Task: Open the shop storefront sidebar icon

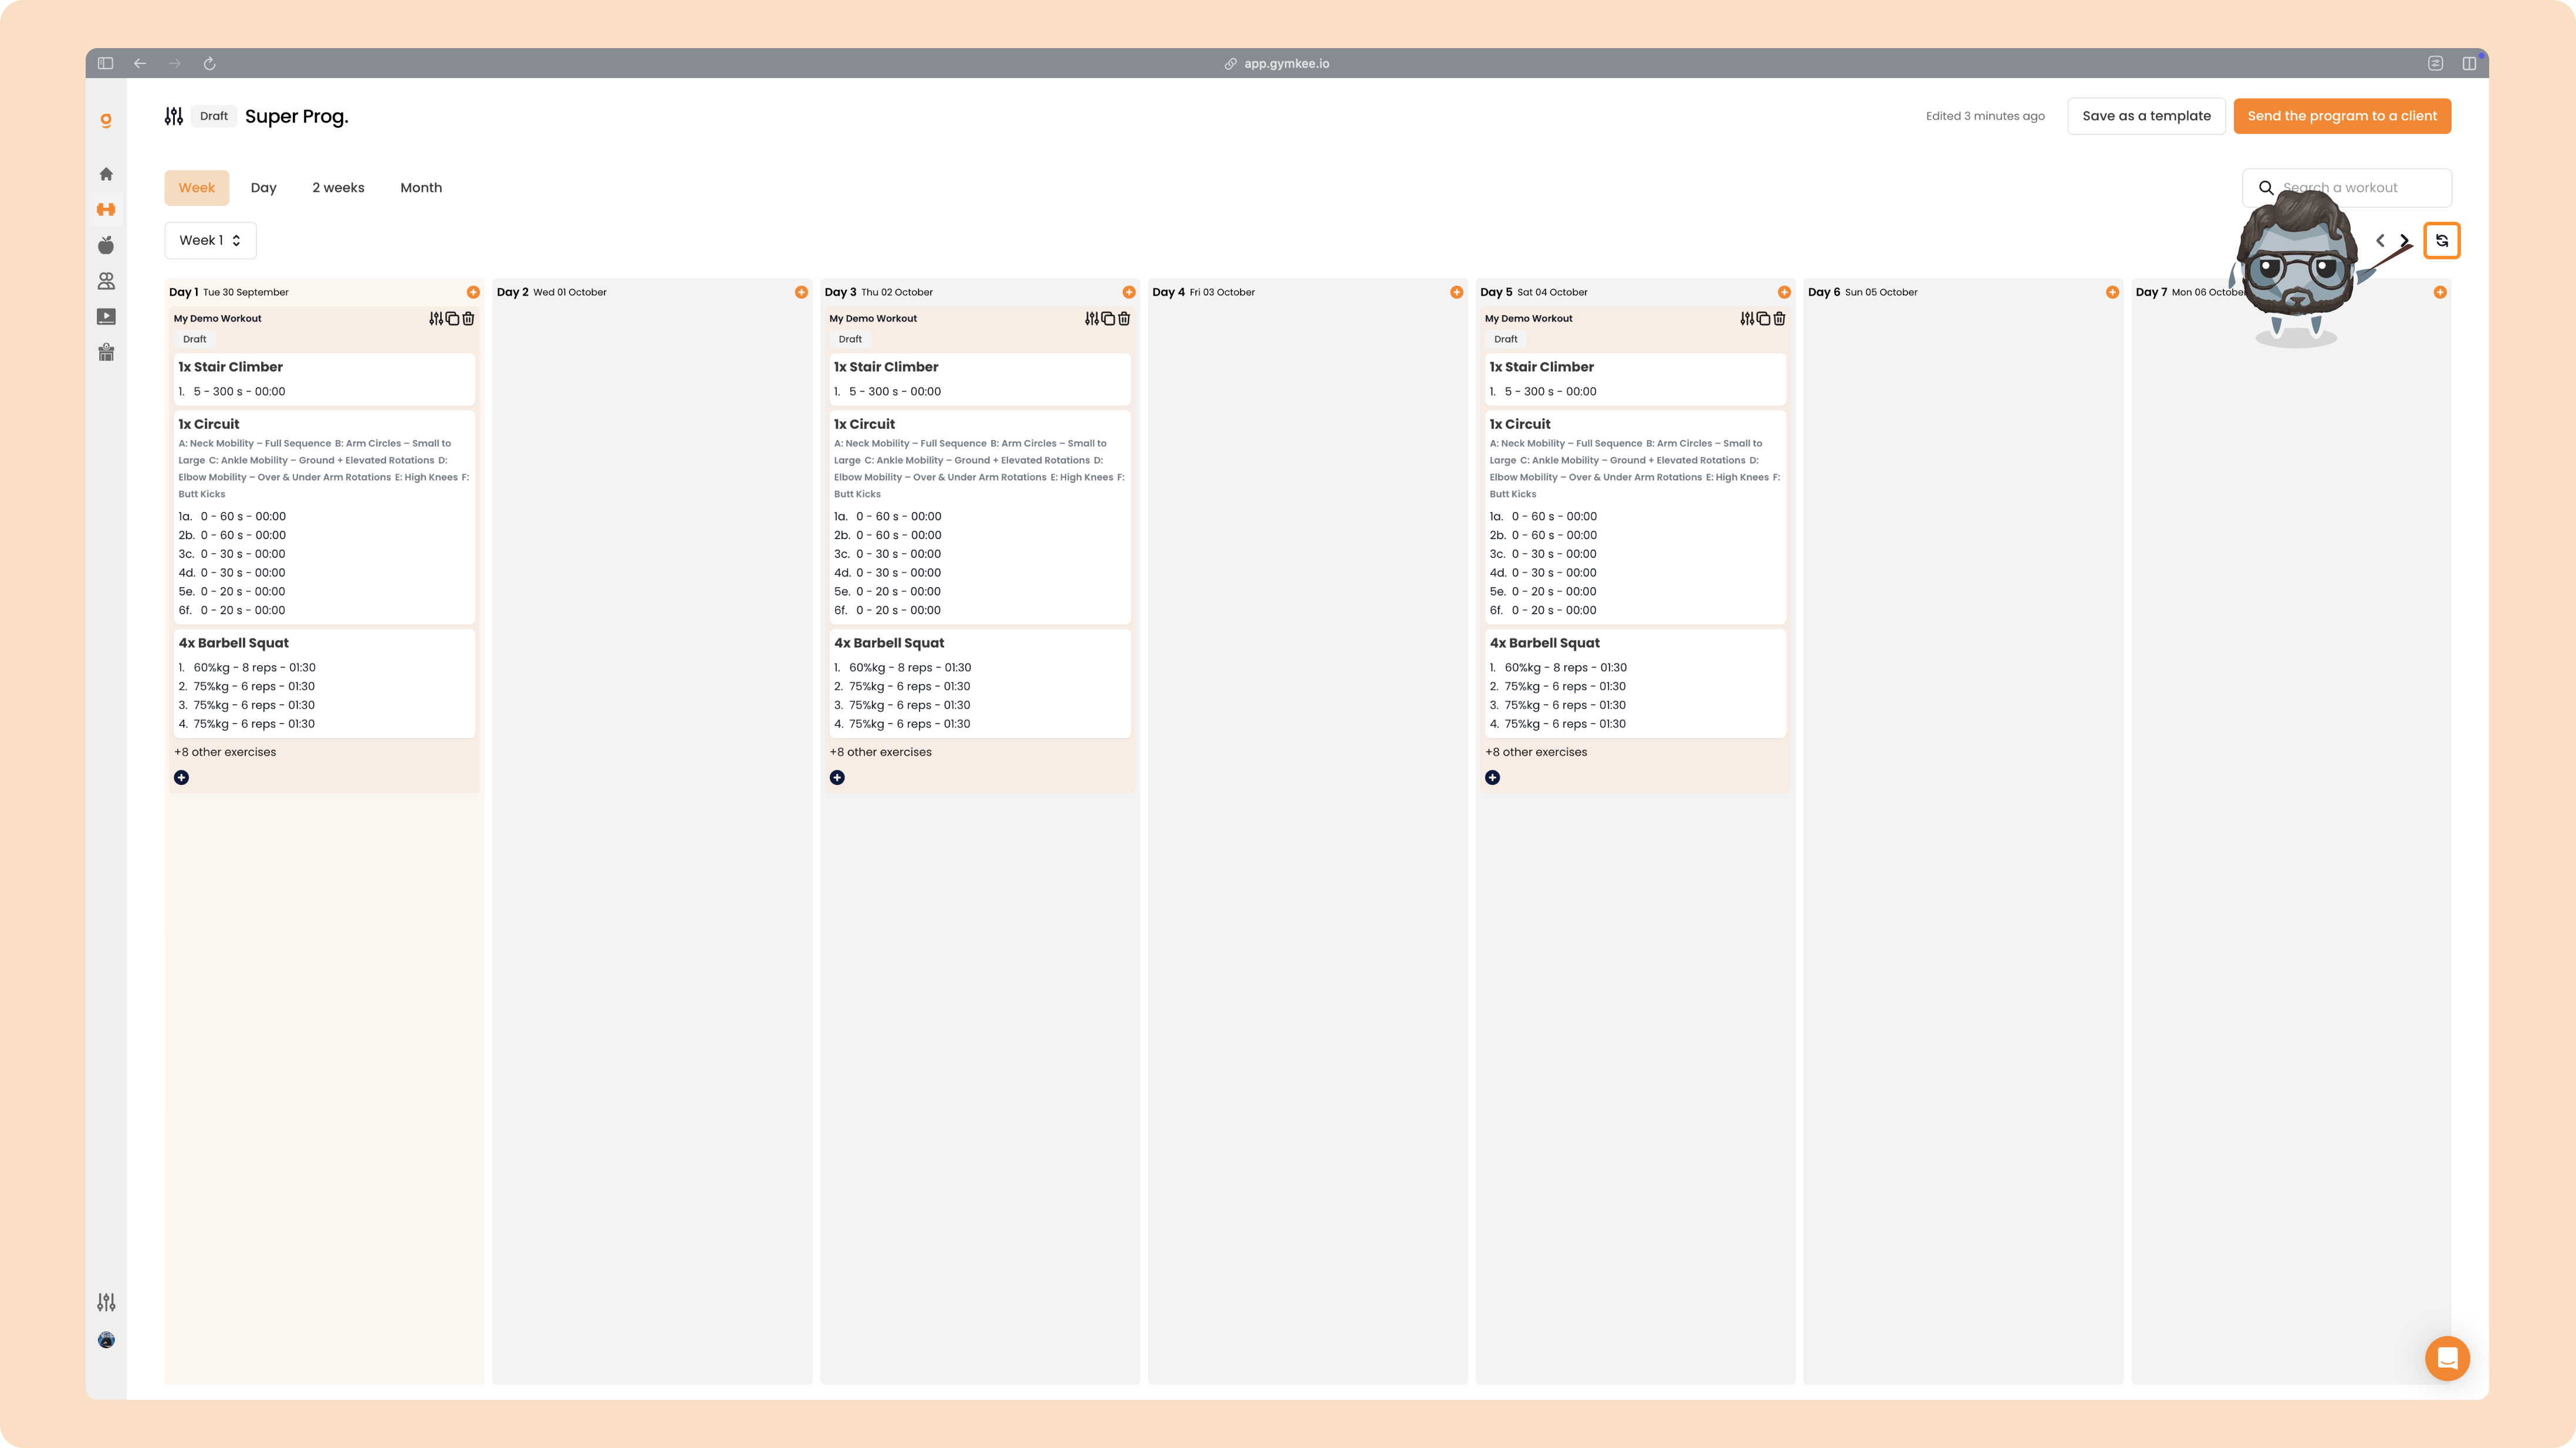Action: click(106, 352)
